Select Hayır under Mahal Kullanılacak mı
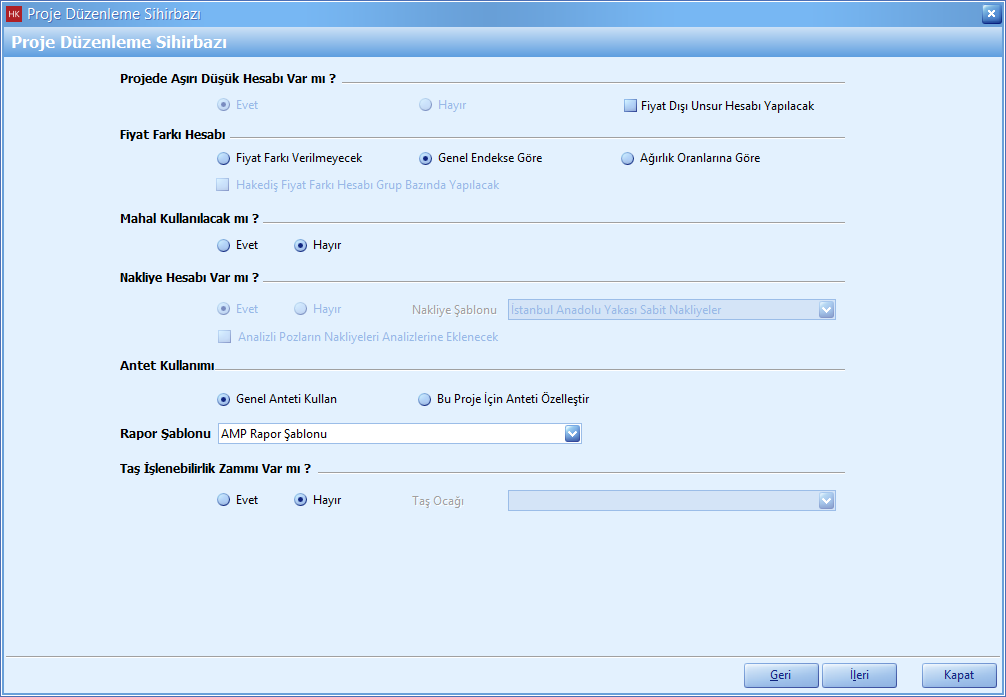The height and width of the screenshot is (697, 1006). coord(300,245)
